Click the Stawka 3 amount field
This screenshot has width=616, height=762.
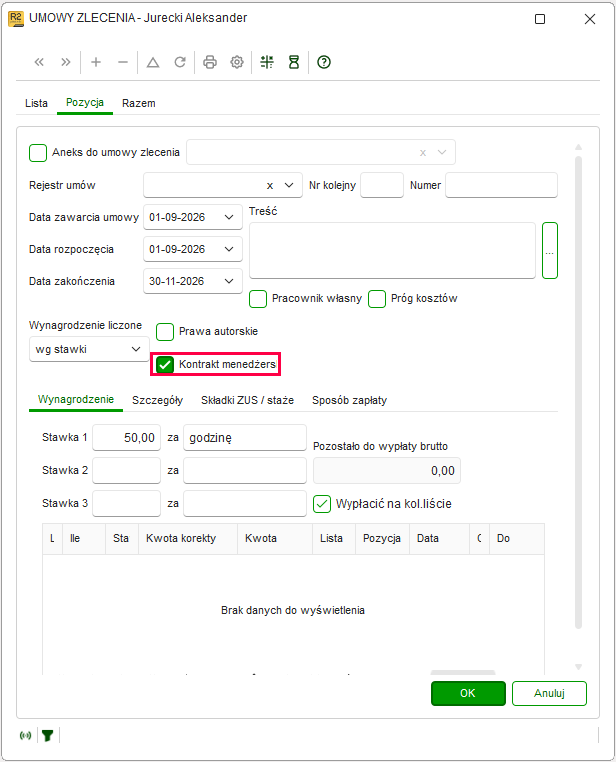pyautogui.click(x=126, y=503)
